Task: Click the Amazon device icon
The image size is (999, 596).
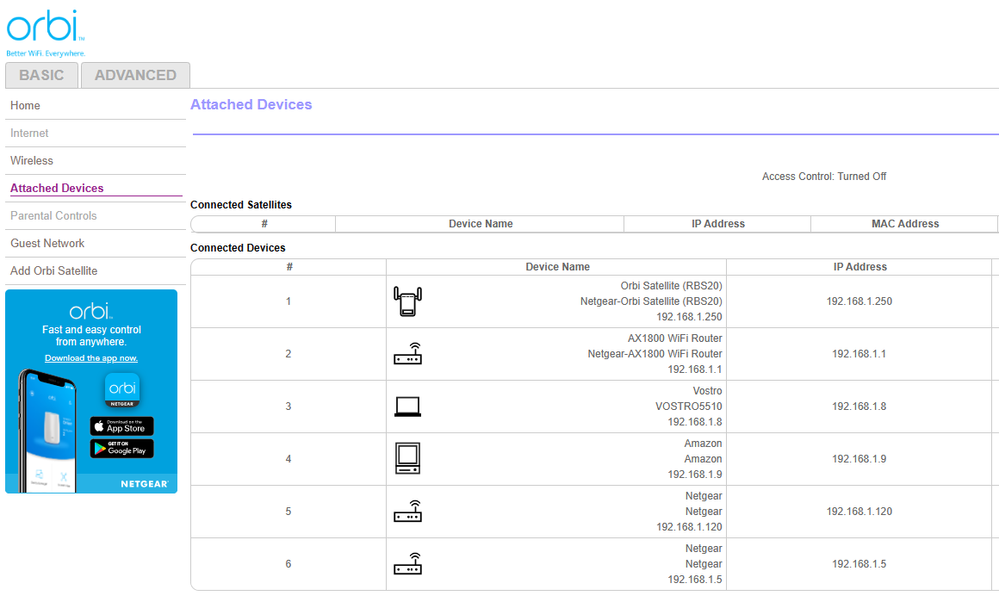Action: point(407,458)
